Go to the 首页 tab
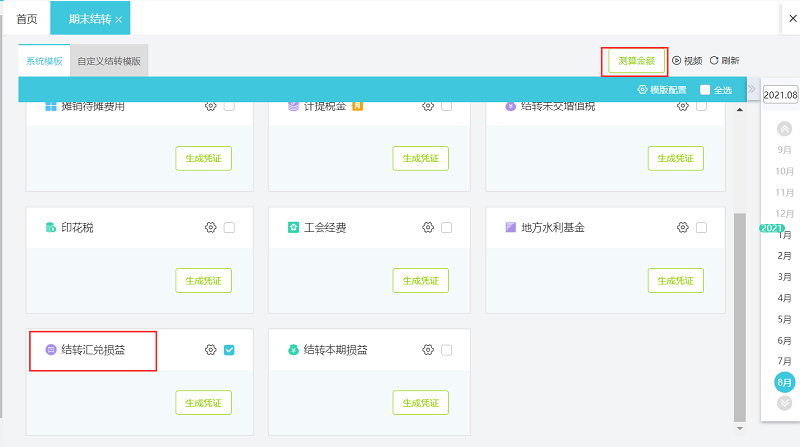 27,19
